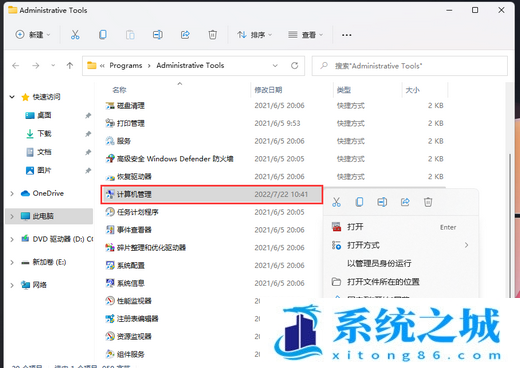Expand the 新加卷 (E:) node
This screenshot has height=368, width=520.
coord(12,262)
